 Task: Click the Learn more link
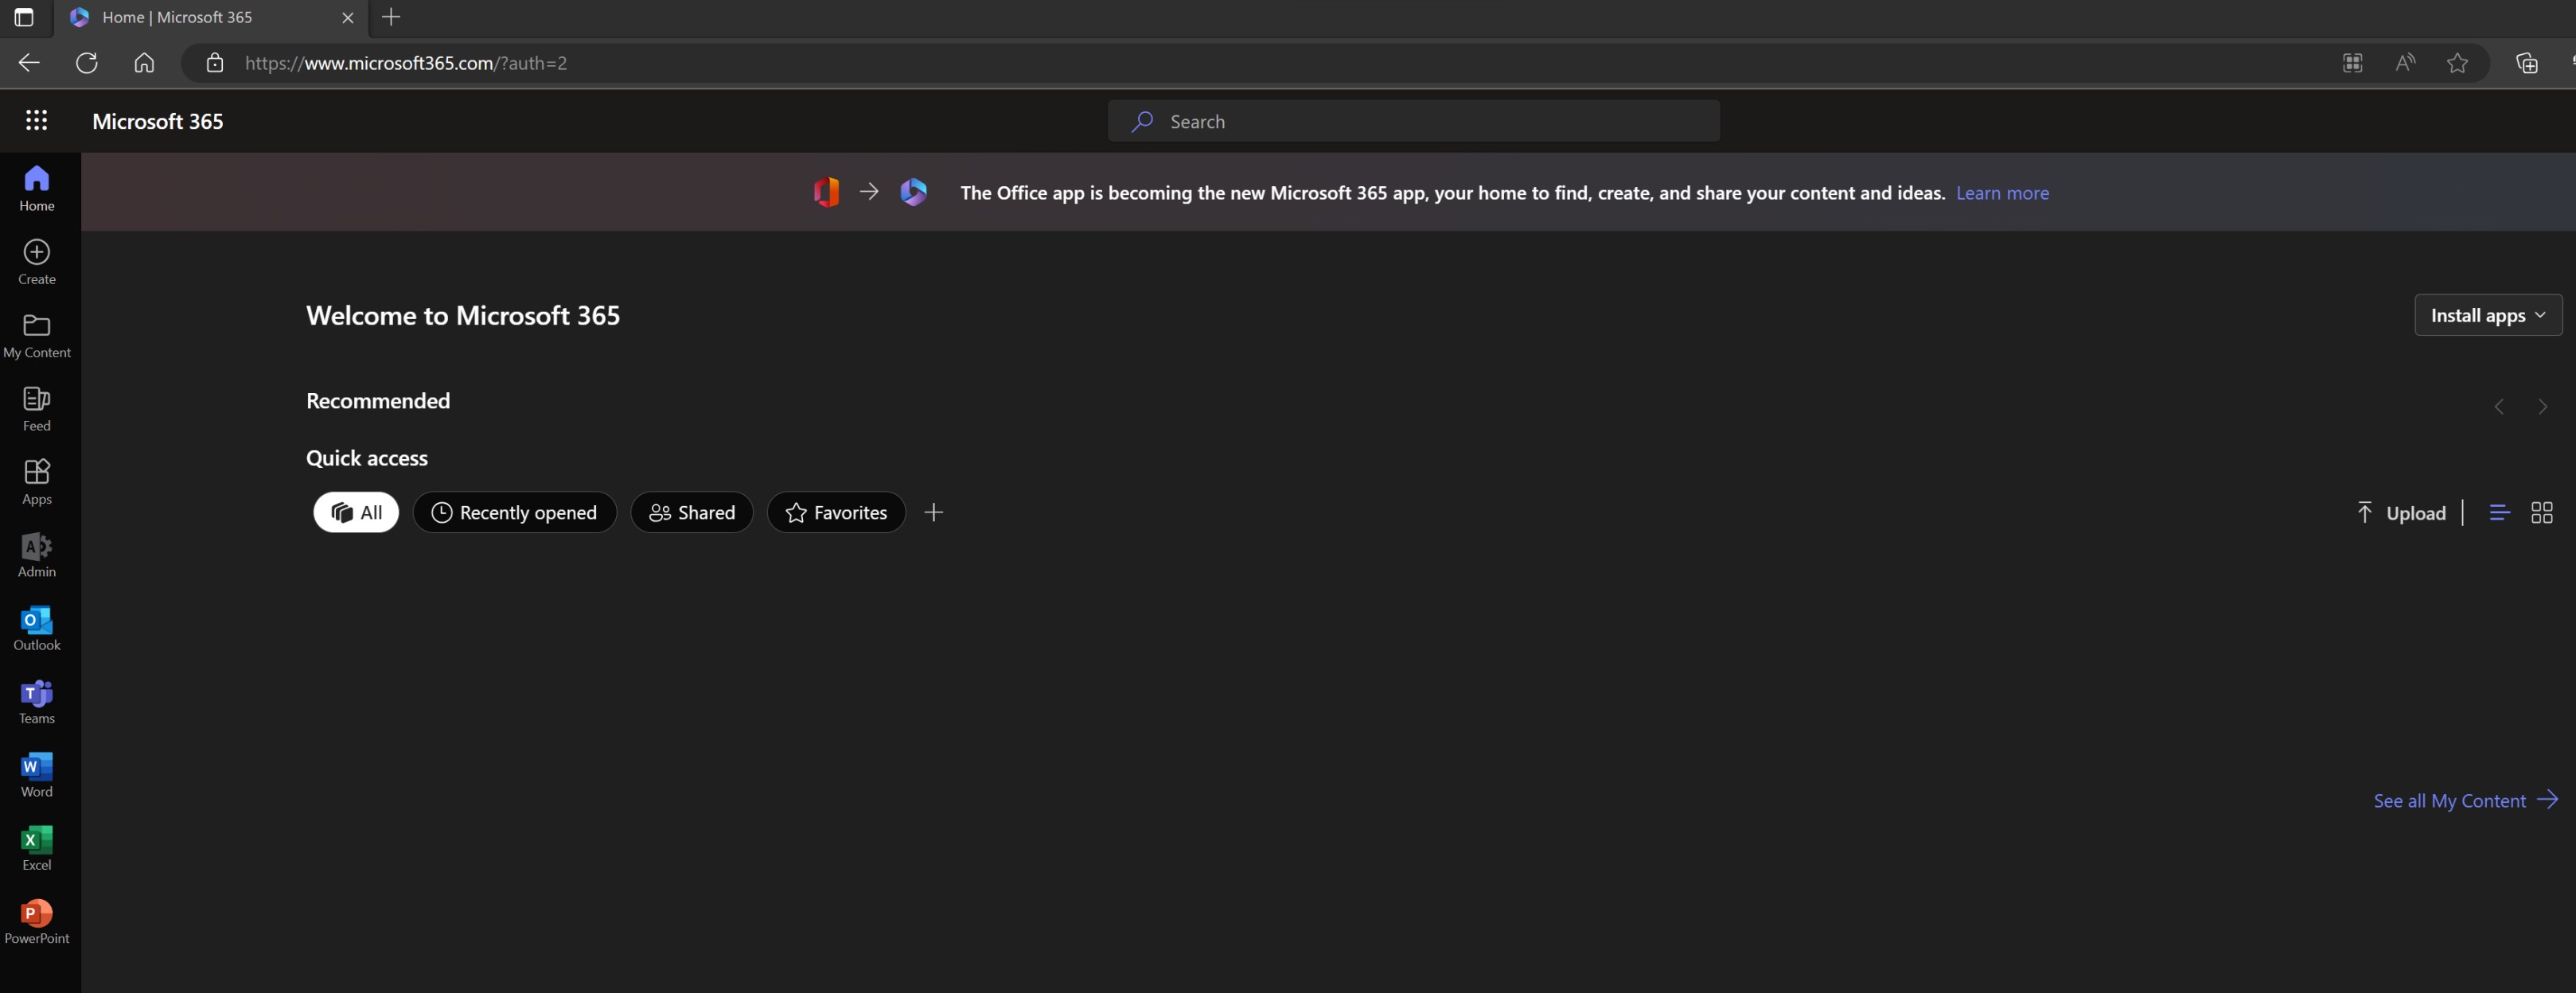click(x=2002, y=193)
